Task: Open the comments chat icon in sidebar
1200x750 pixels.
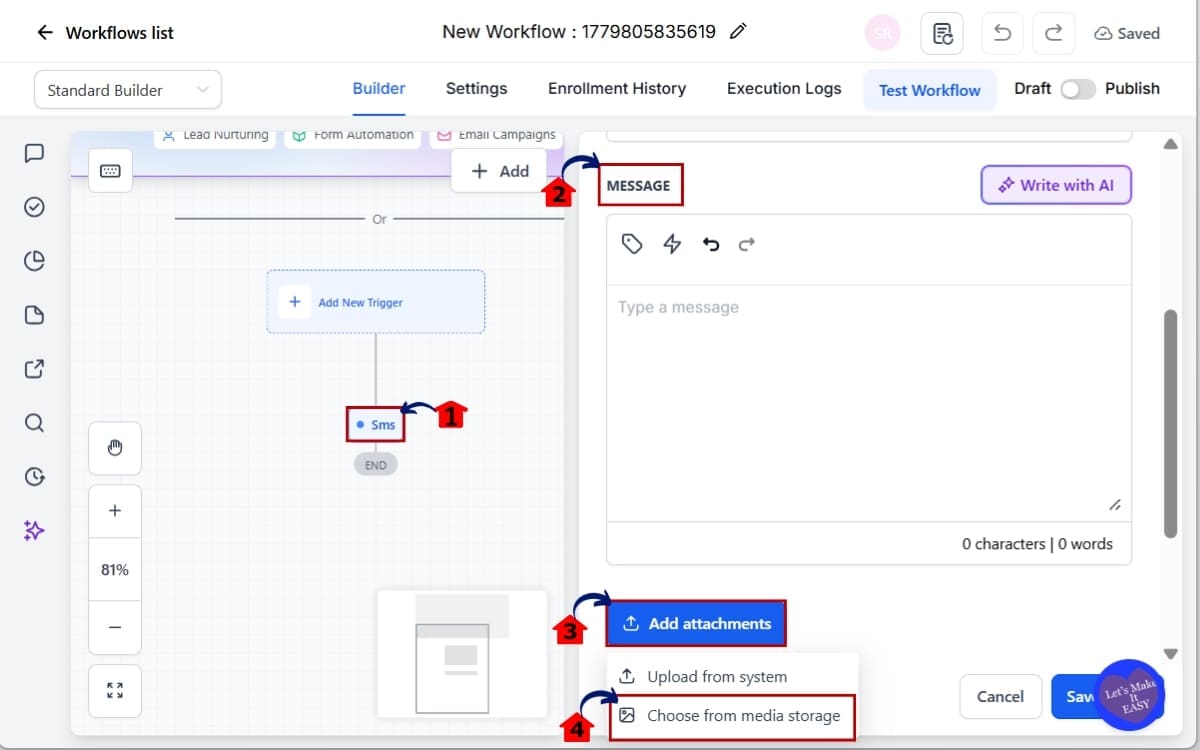Action: pos(34,153)
